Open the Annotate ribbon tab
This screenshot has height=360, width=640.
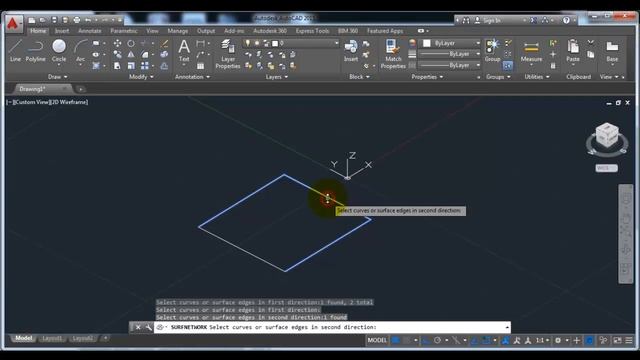(x=89, y=31)
